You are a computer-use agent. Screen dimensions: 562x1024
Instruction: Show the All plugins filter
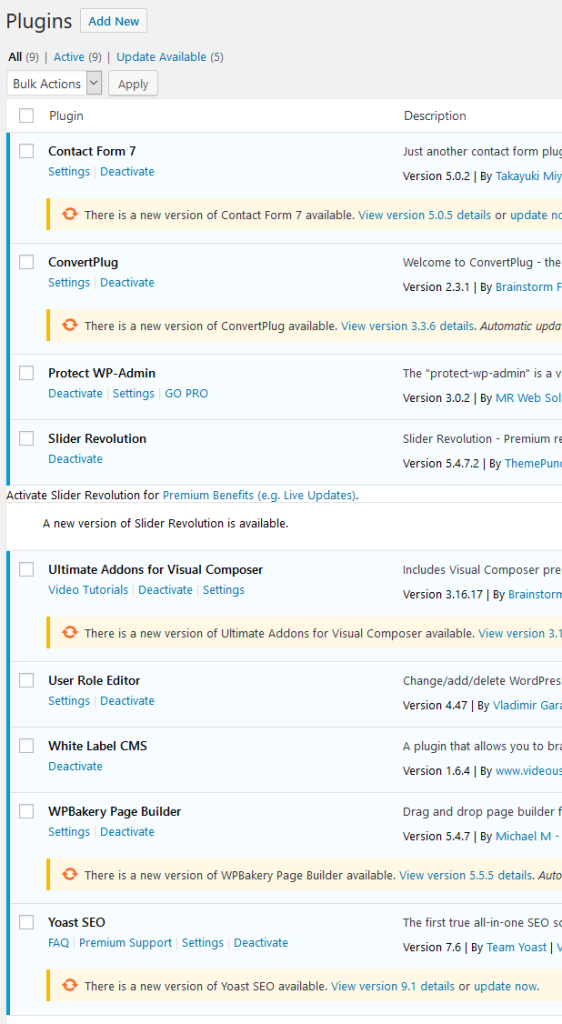pyautogui.click(x=15, y=57)
